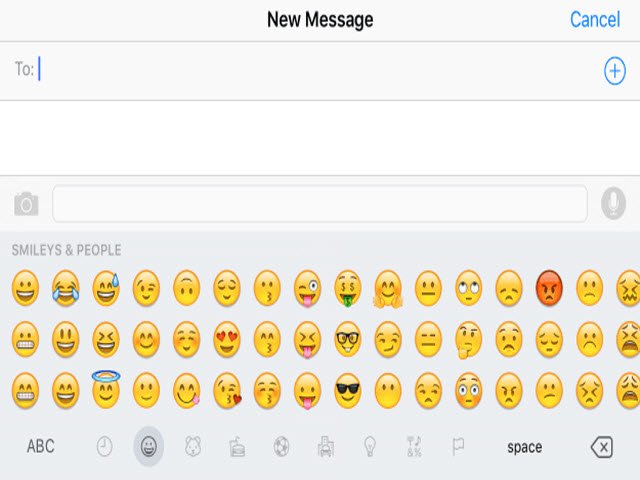This screenshot has height=480, width=640.
Task: Insert the red angry pouting face emoji
Action: pyautogui.click(x=549, y=288)
